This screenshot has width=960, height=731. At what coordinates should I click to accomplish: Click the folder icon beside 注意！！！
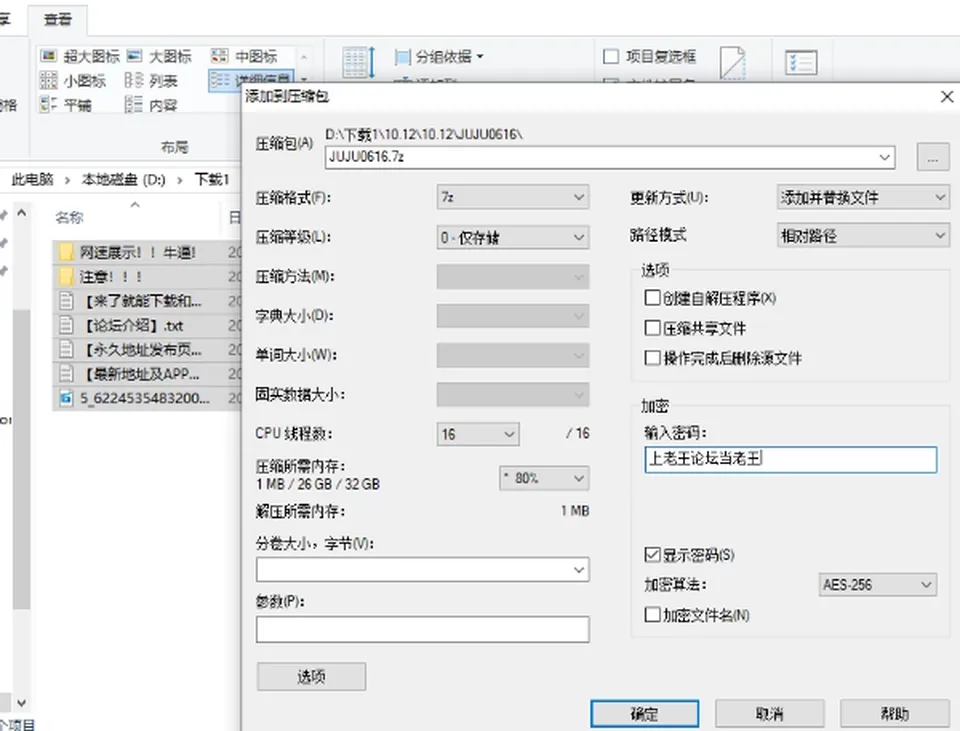pyautogui.click(x=67, y=277)
